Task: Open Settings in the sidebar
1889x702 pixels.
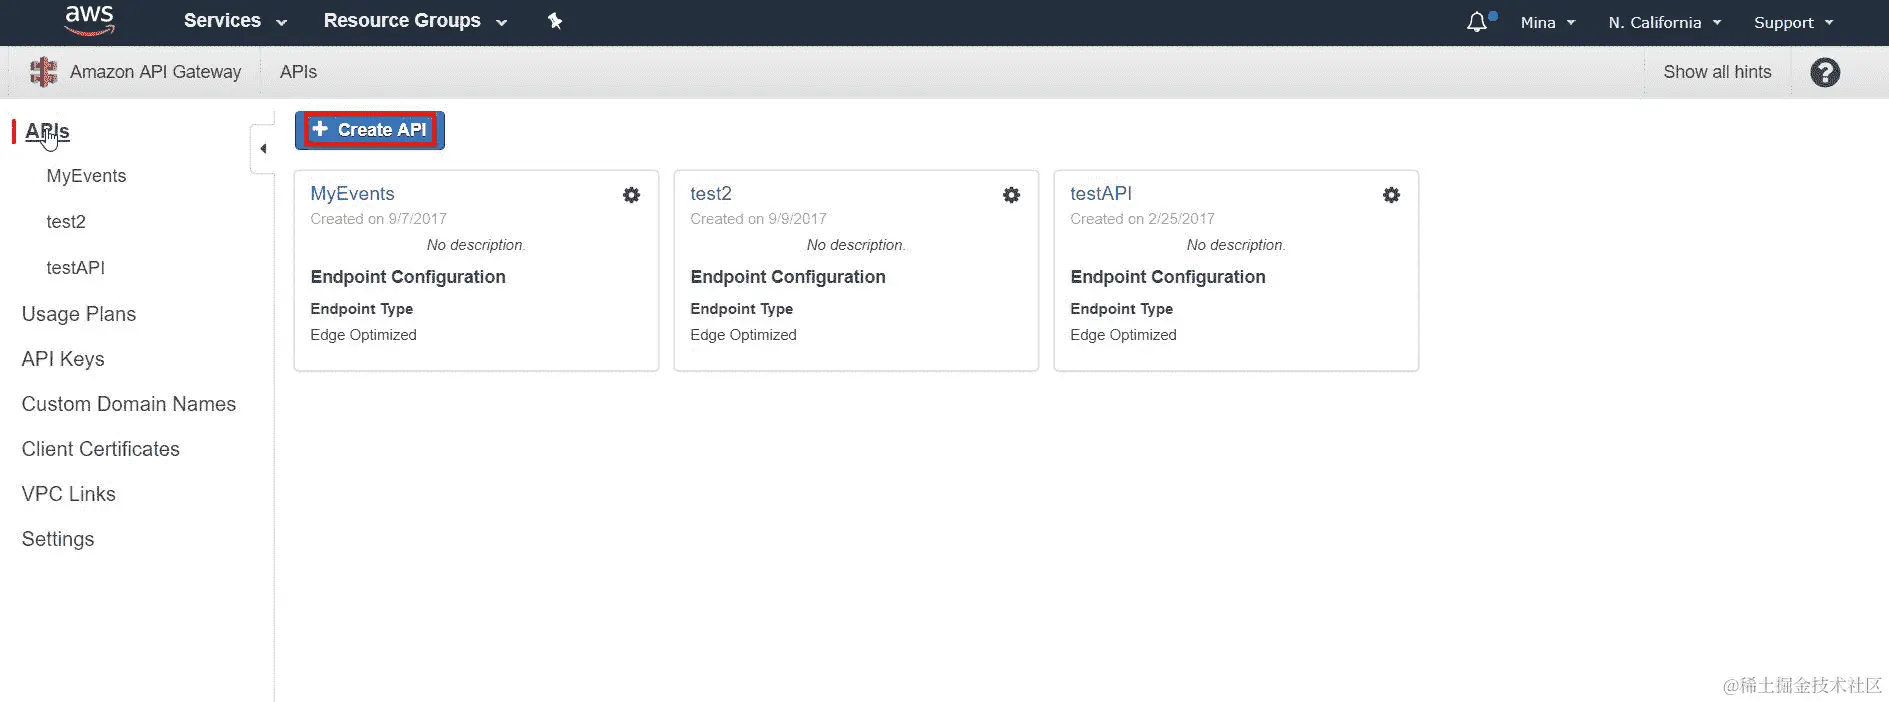Action: coord(58,539)
